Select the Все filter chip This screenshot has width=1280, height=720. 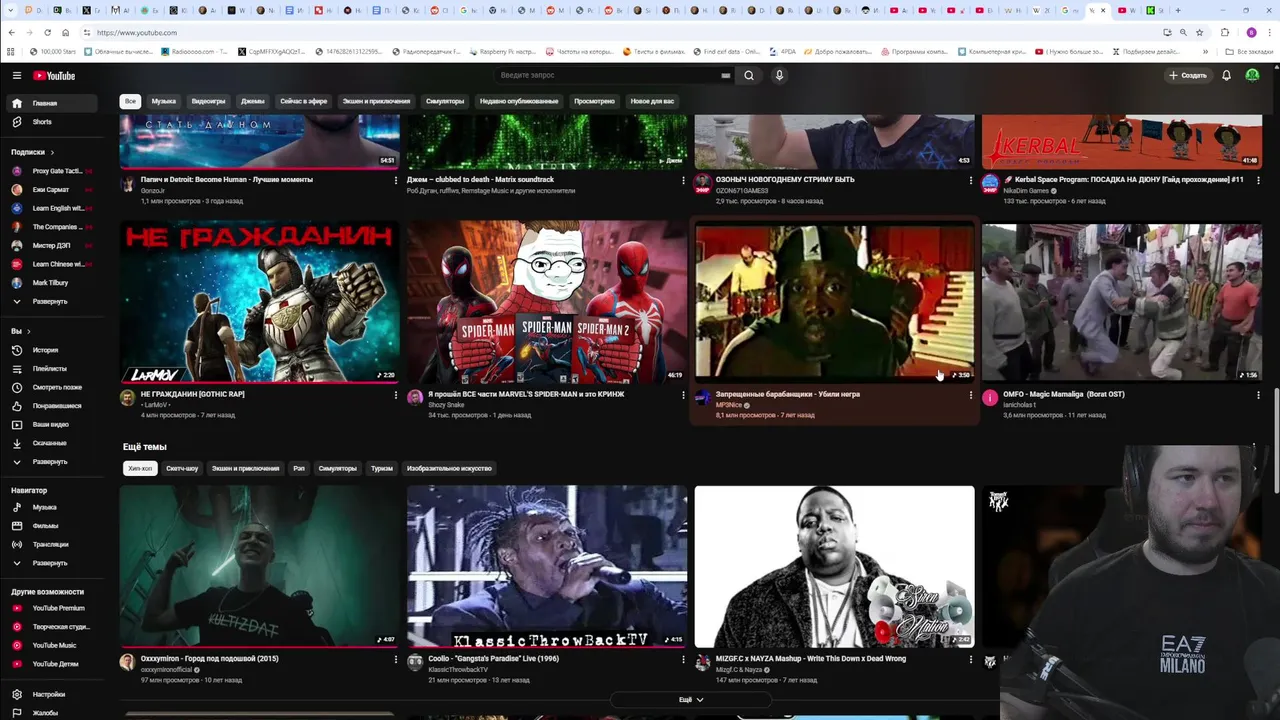pos(130,101)
